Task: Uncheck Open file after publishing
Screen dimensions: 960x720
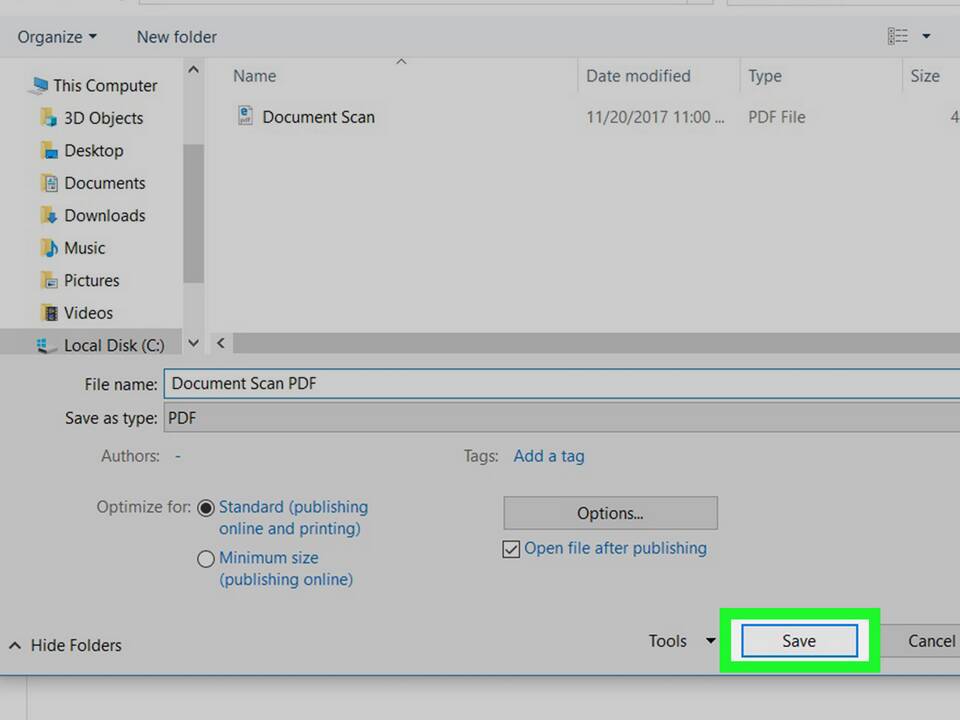Action: point(511,549)
